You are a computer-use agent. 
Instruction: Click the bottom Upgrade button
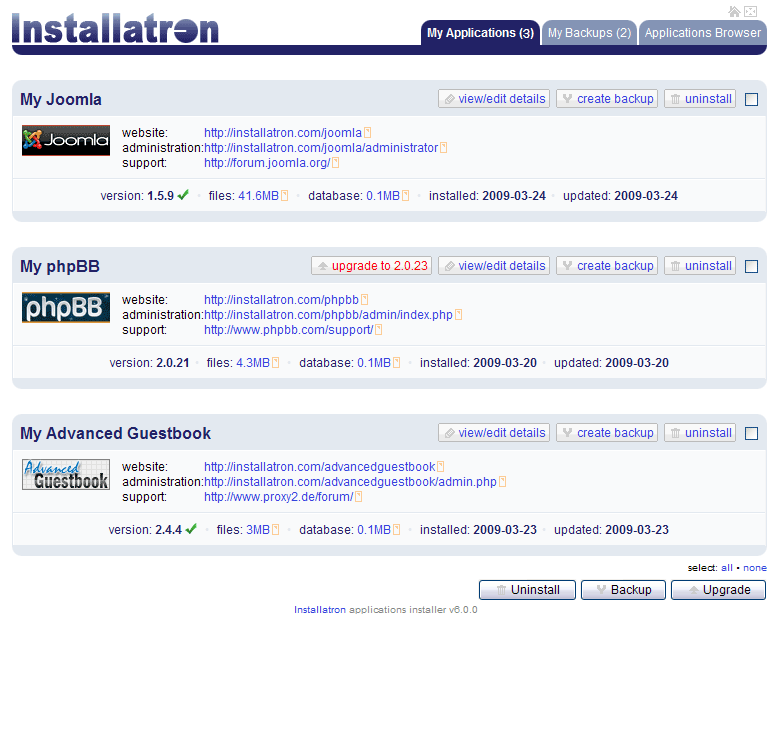[718, 590]
